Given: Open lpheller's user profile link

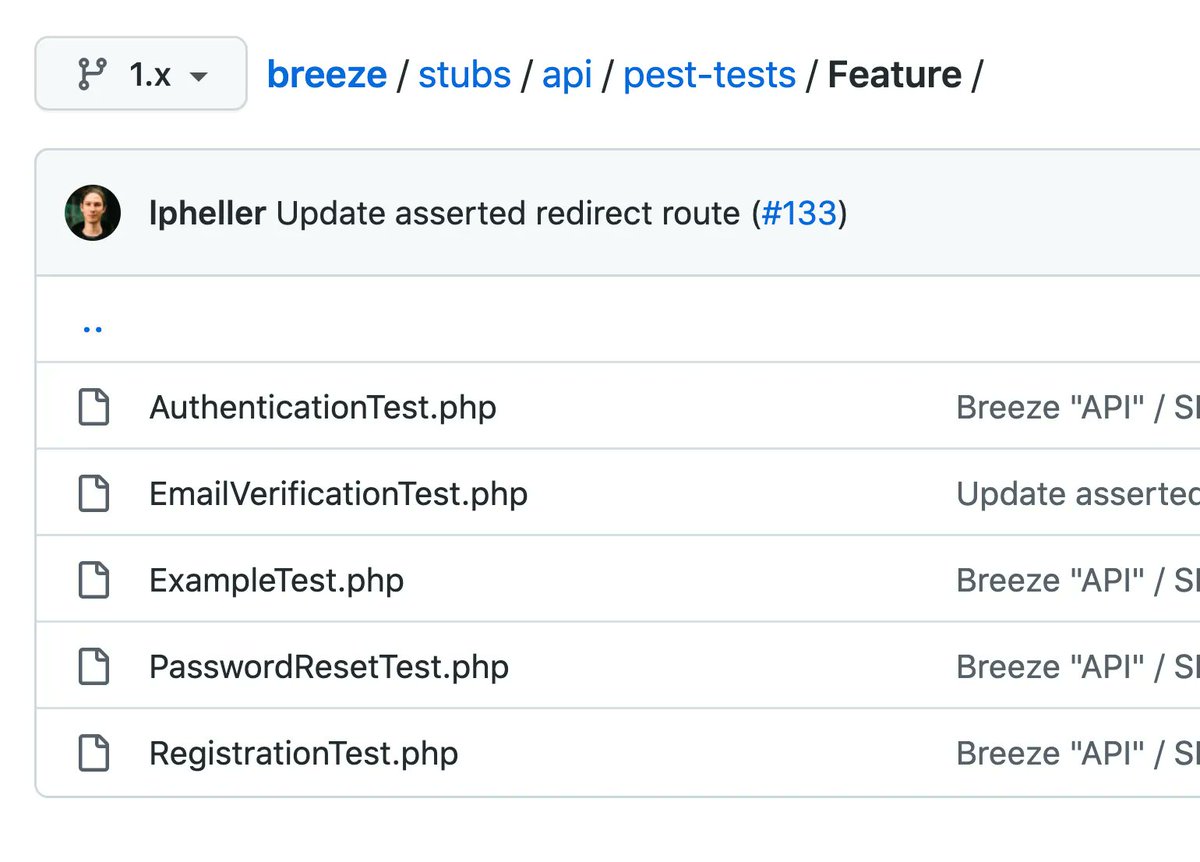Looking at the screenshot, I should (x=207, y=213).
